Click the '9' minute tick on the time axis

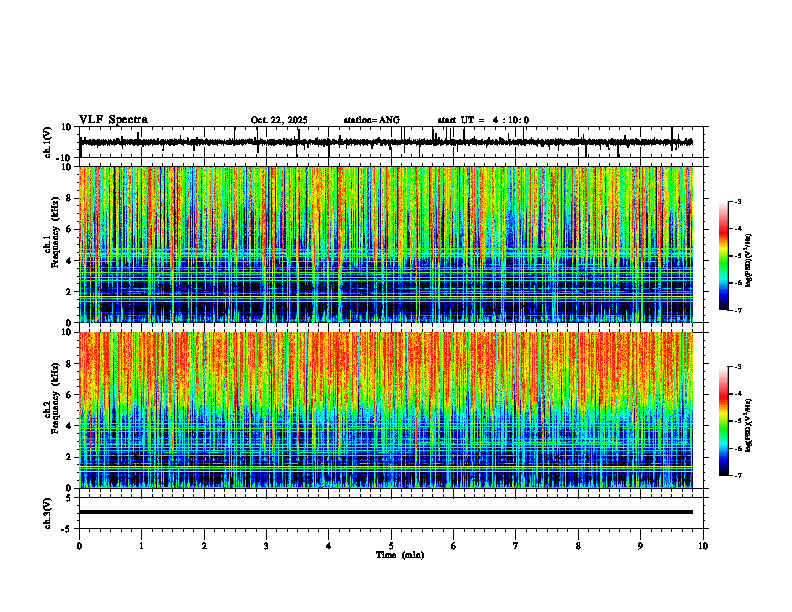640,546
